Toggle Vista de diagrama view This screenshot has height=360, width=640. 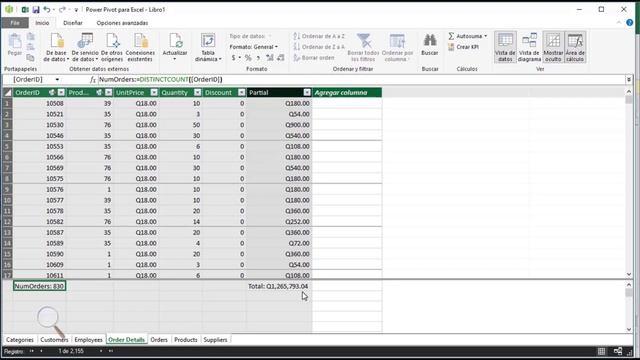tap(529, 47)
